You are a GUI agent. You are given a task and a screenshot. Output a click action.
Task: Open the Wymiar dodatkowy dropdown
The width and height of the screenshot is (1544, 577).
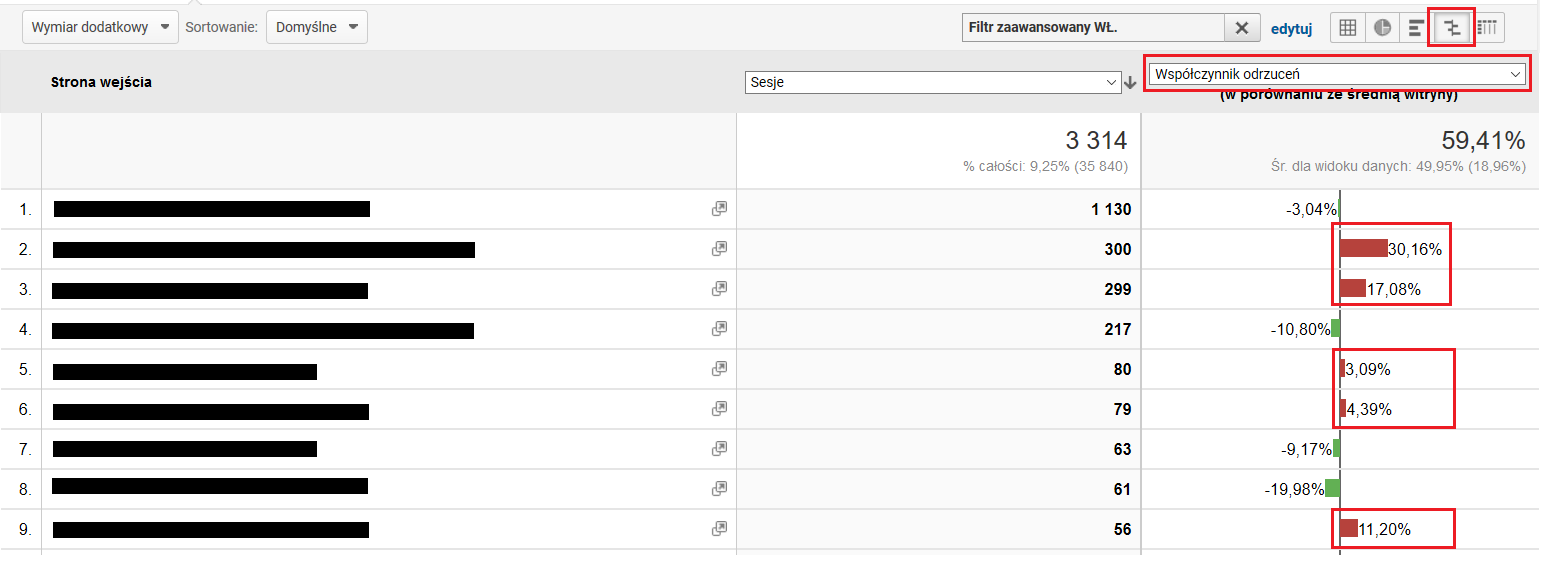[99, 27]
